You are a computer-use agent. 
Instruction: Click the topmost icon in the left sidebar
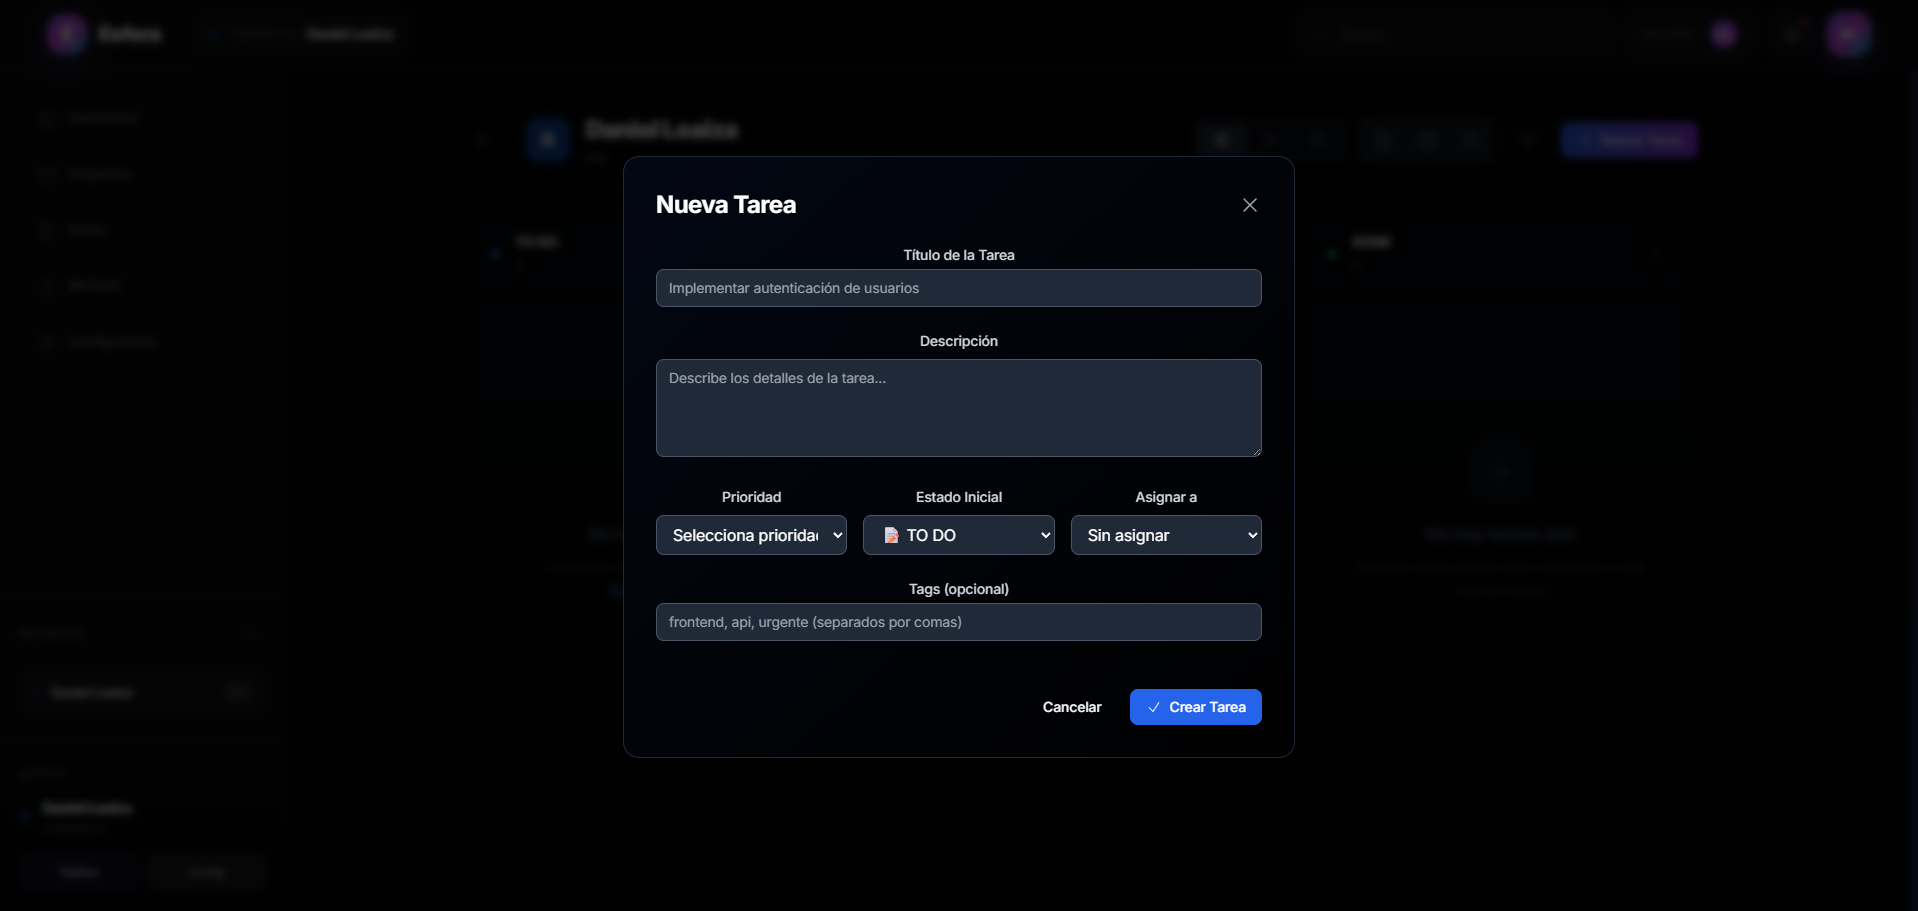[47, 117]
